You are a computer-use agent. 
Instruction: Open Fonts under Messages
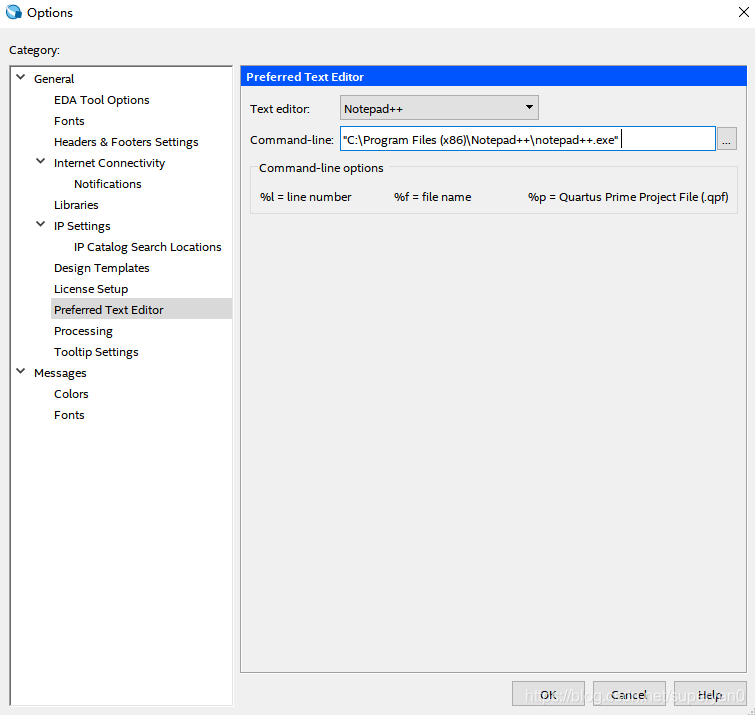69,415
